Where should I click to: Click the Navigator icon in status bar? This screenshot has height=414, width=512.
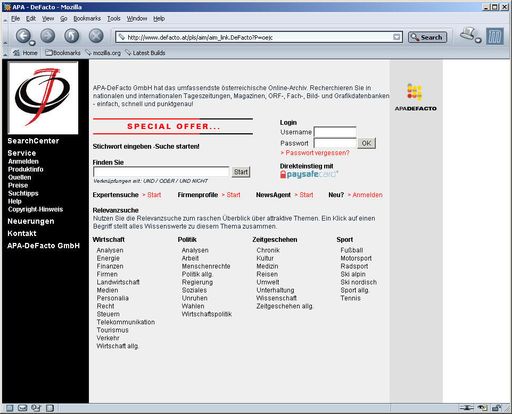[9, 408]
